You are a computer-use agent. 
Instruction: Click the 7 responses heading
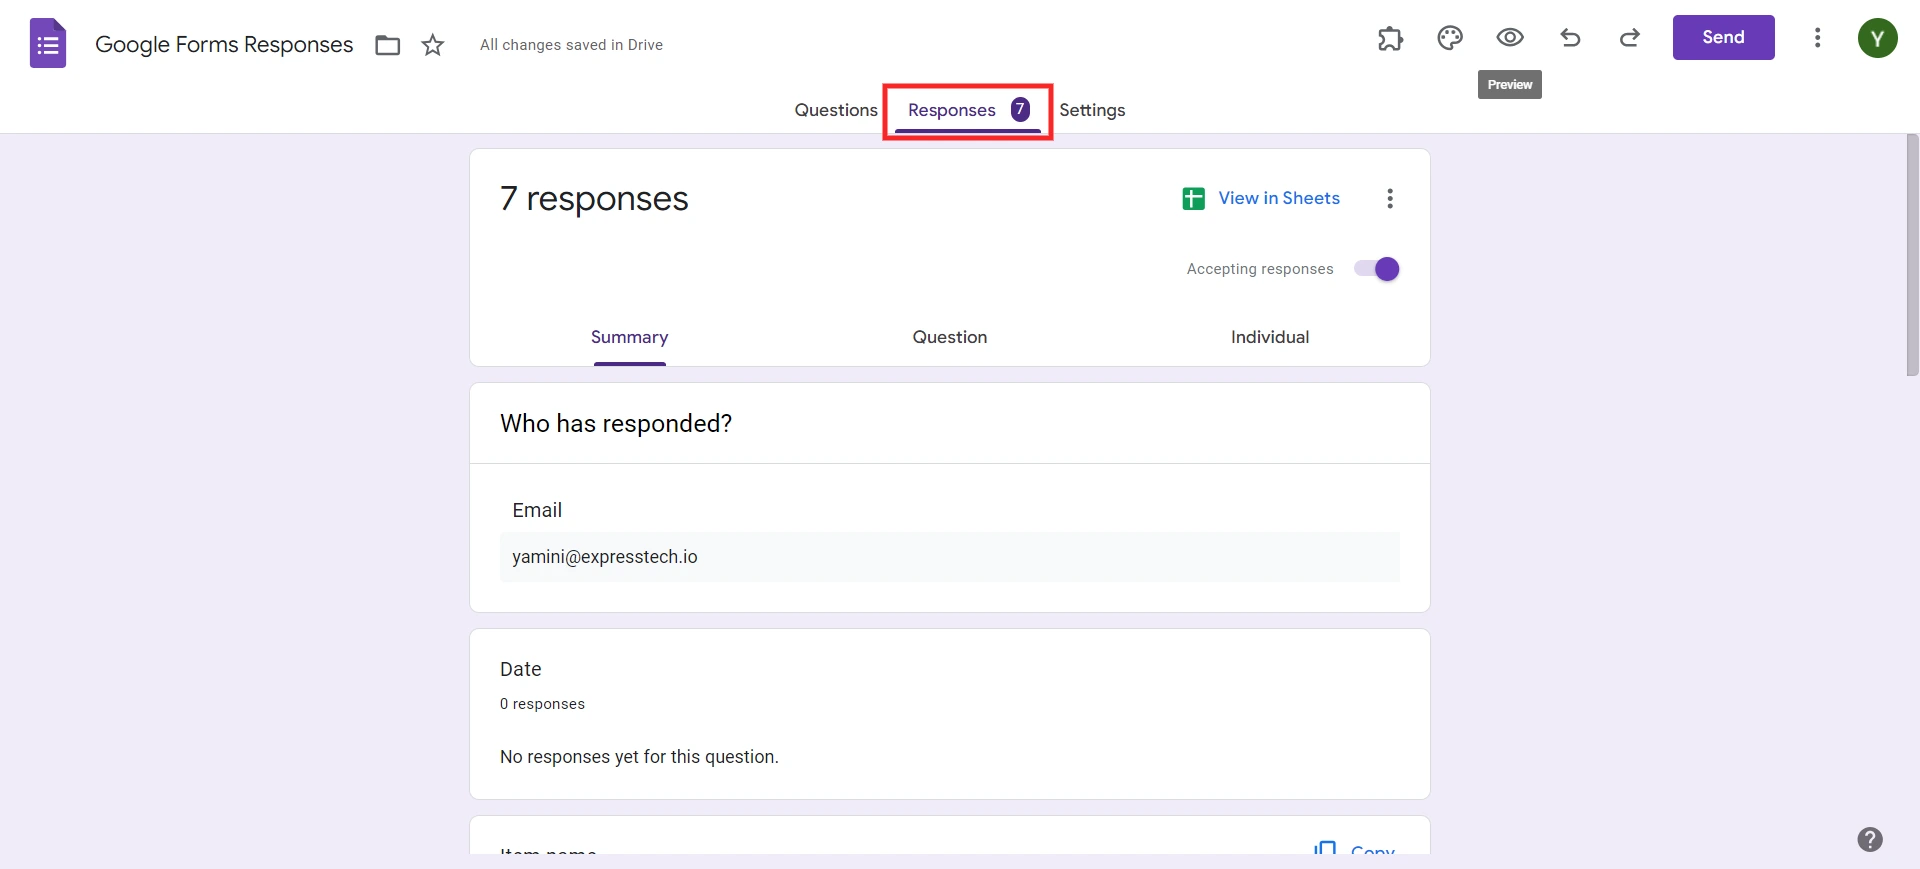[x=594, y=198]
